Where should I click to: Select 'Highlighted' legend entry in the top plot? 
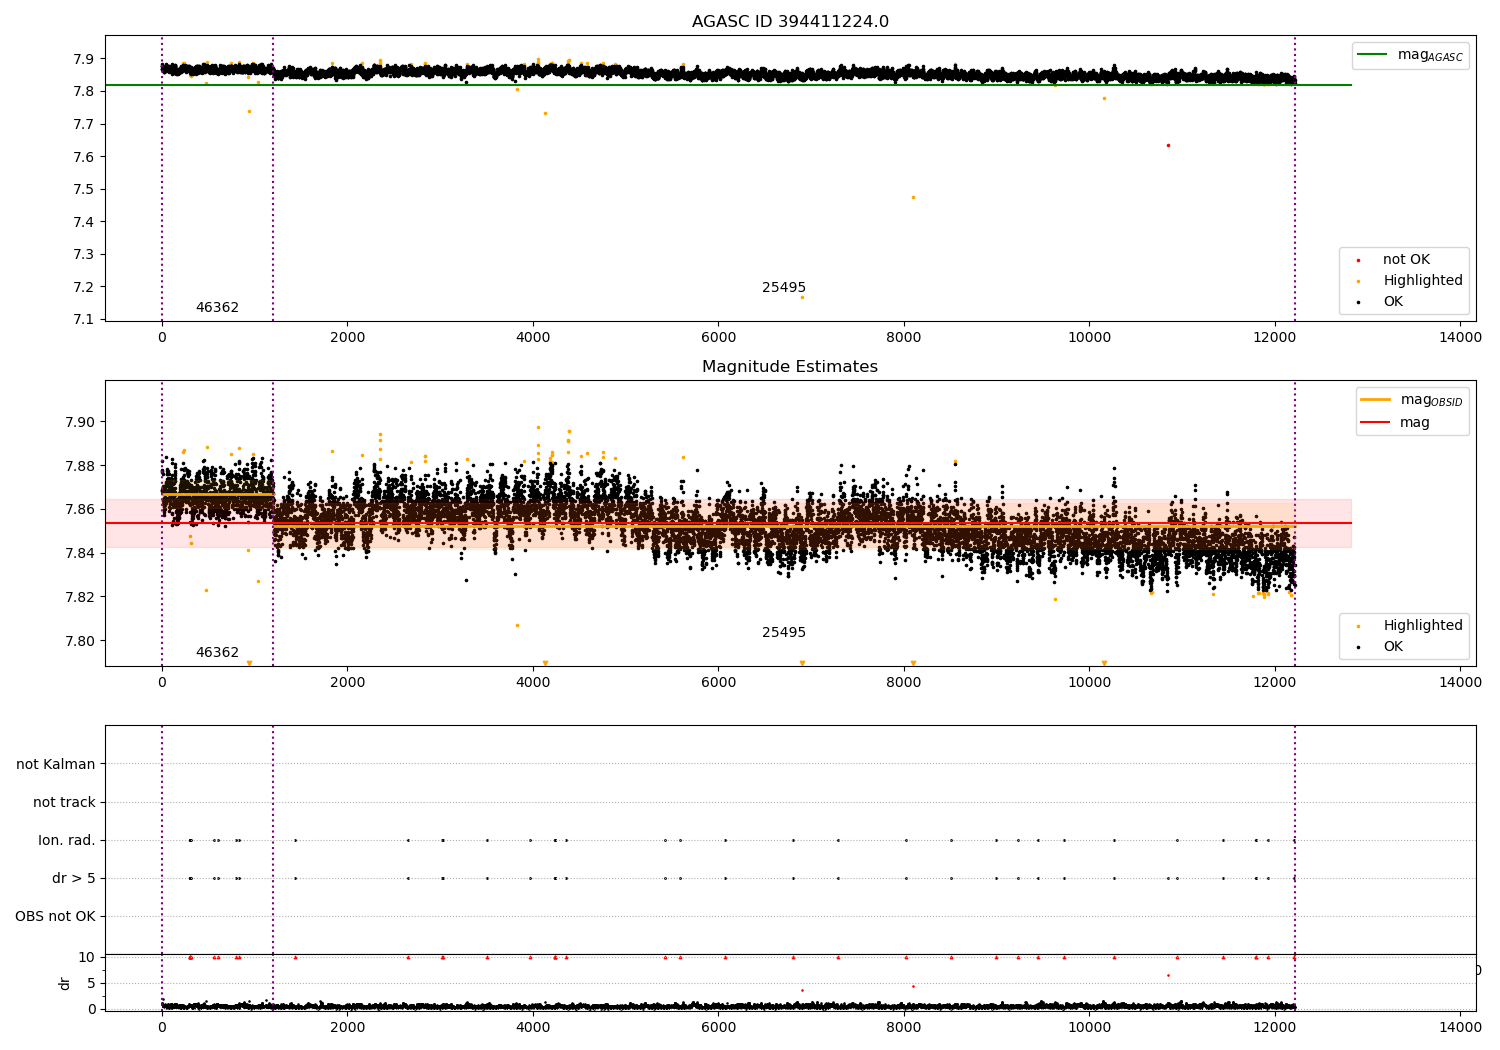(1422, 281)
